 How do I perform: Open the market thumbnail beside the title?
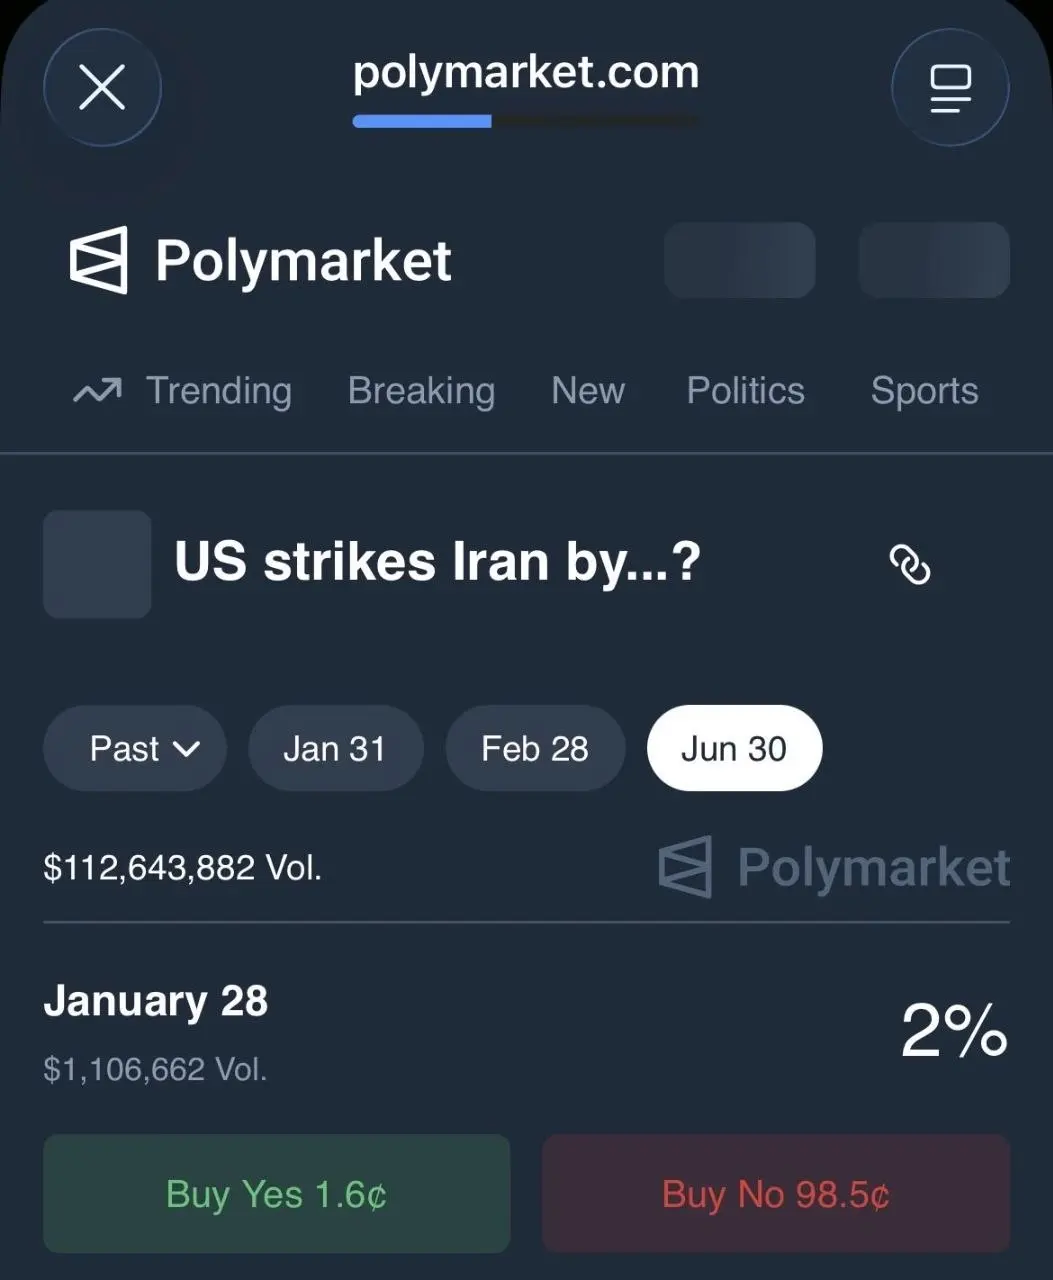97,564
